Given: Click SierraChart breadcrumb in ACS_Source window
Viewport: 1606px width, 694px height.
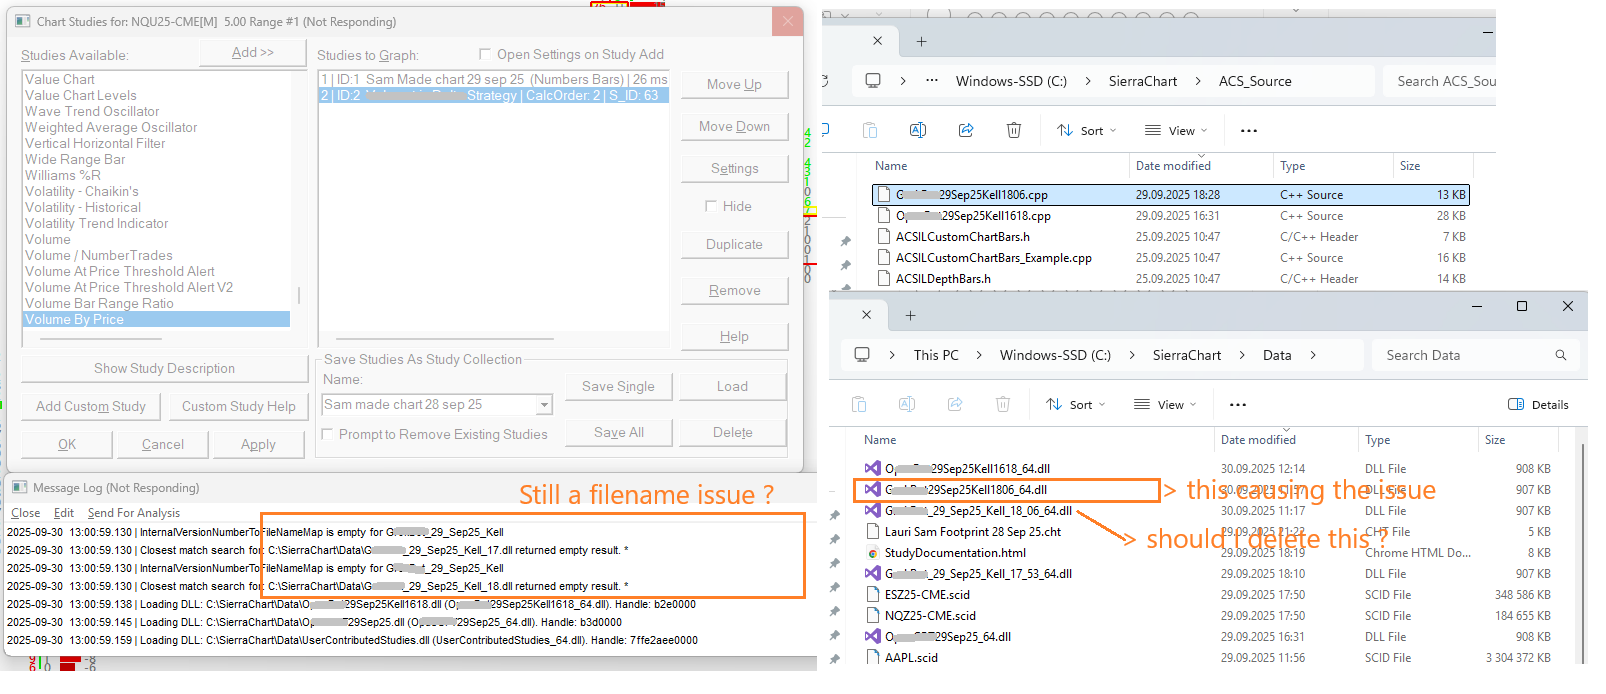Looking at the screenshot, I should click(x=1143, y=81).
